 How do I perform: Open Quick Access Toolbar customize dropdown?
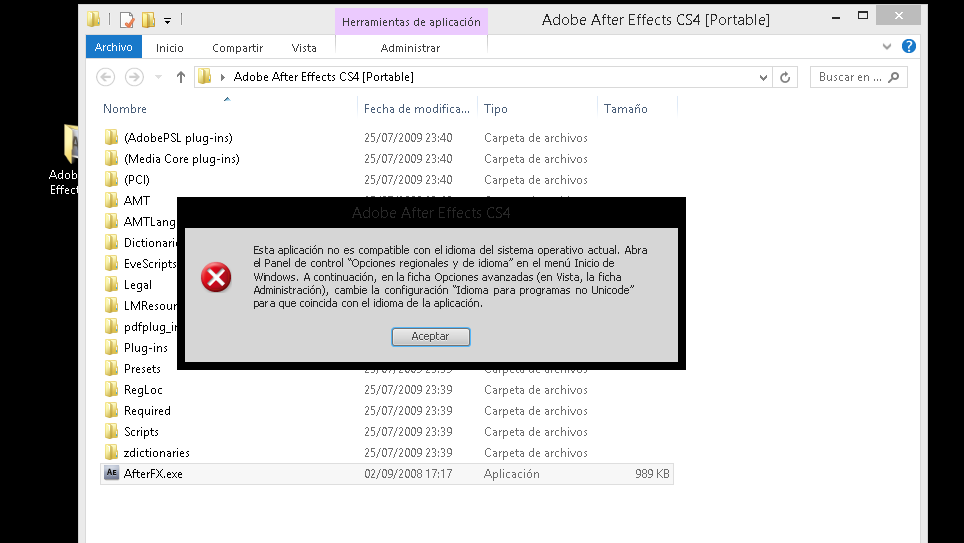(x=167, y=21)
